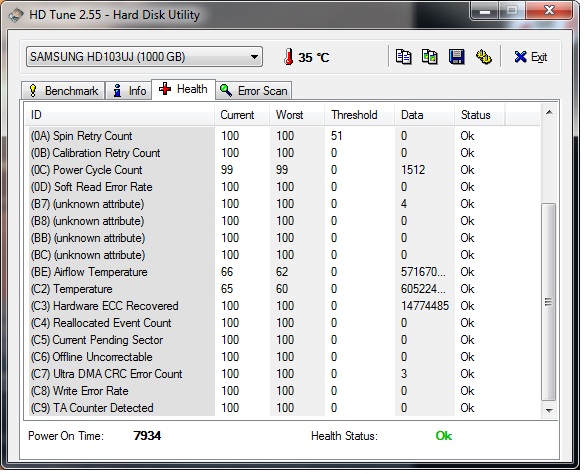Select the Health tab
The width and height of the screenshot is (585, 474).
coord(183,89)
